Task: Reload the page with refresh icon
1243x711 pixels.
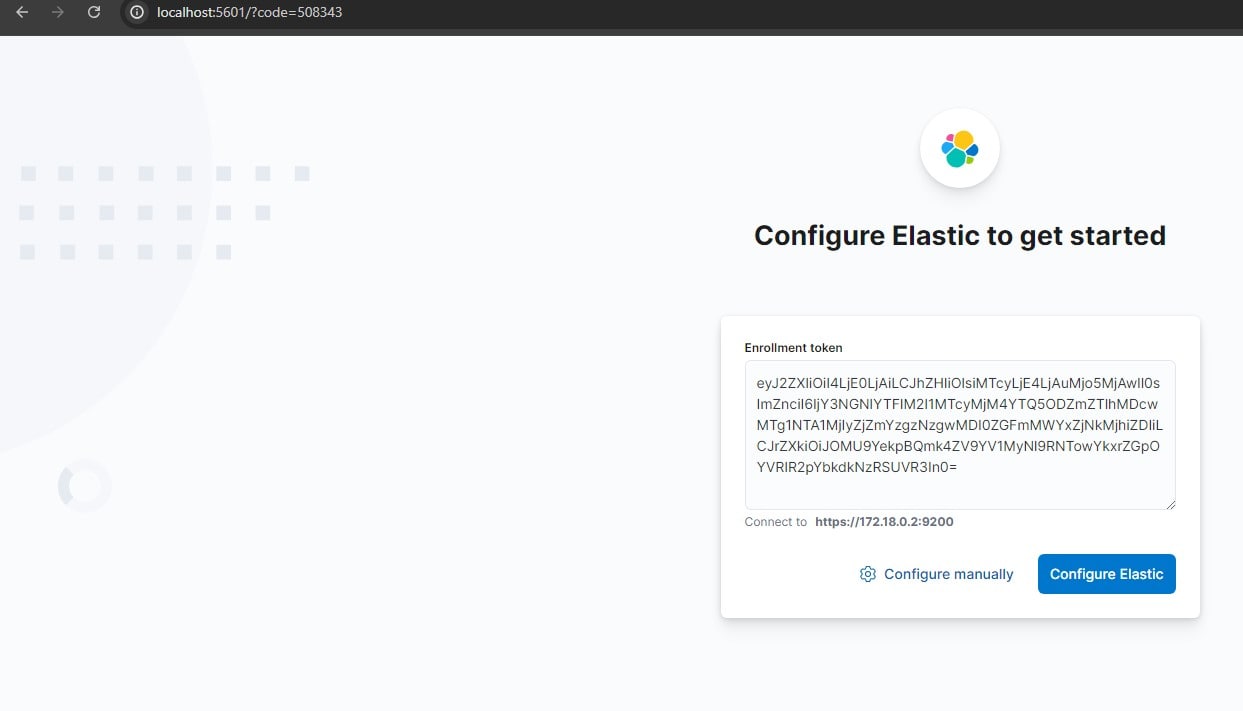Action: point(94,13)
